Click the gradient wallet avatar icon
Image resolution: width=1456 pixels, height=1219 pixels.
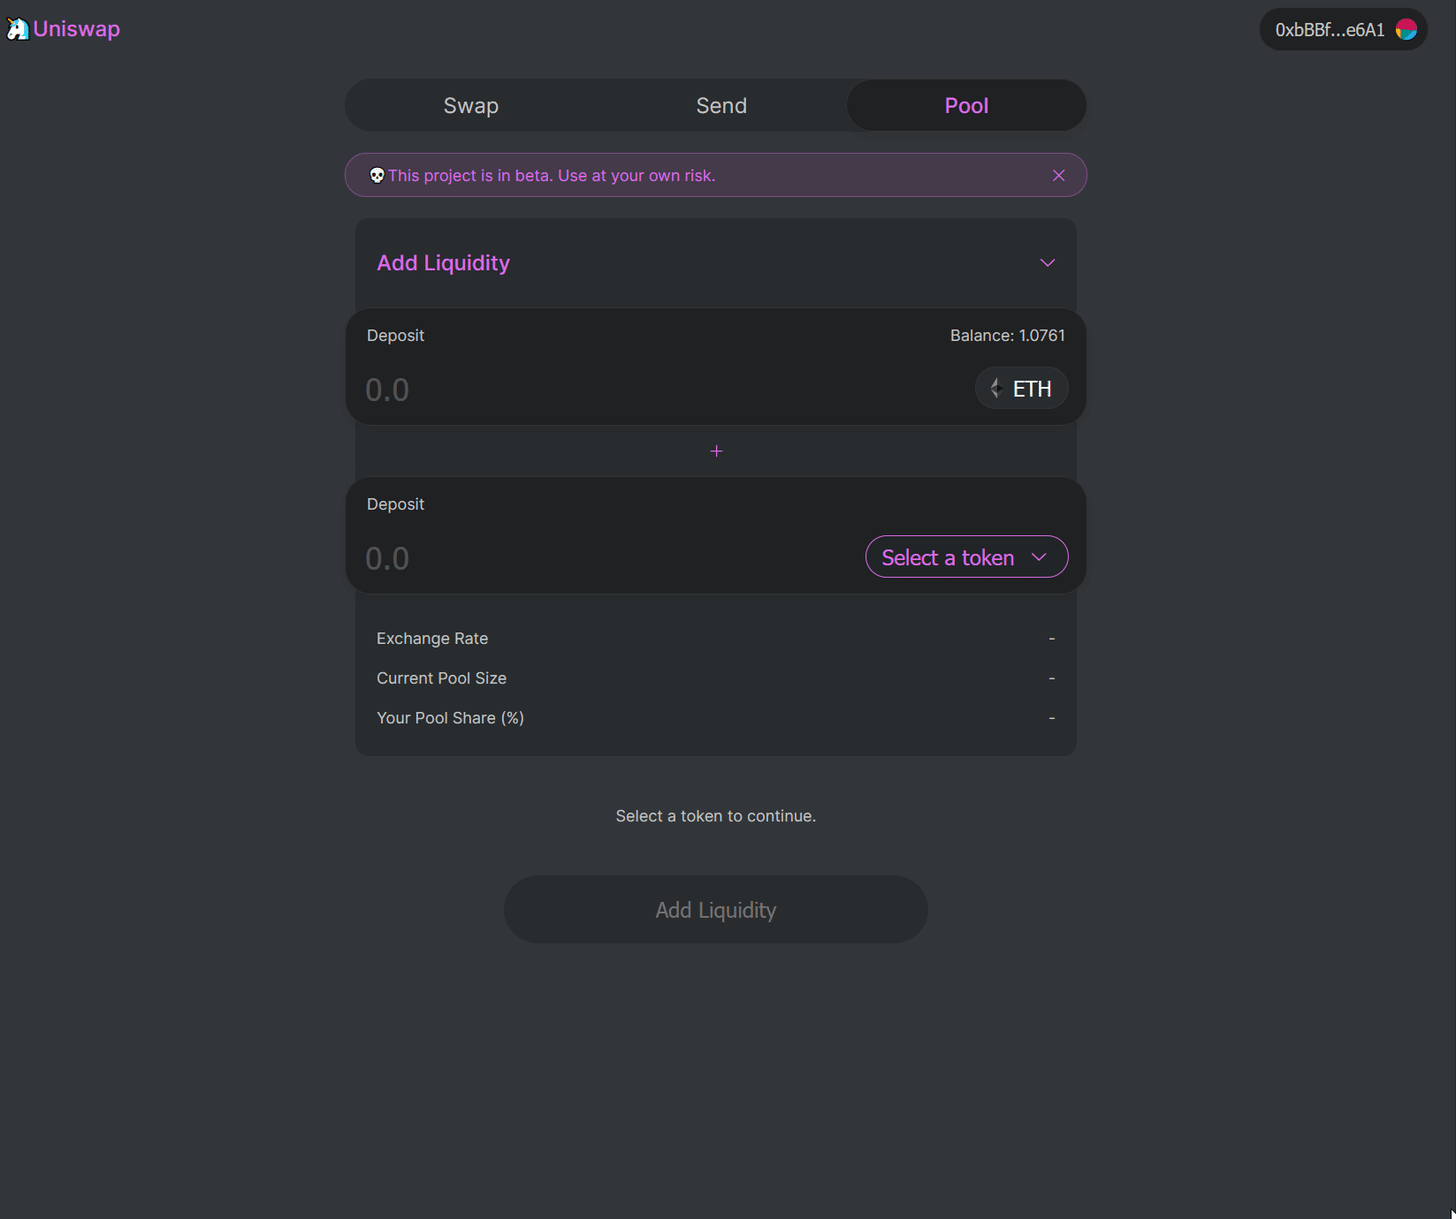pos(1406,29)
